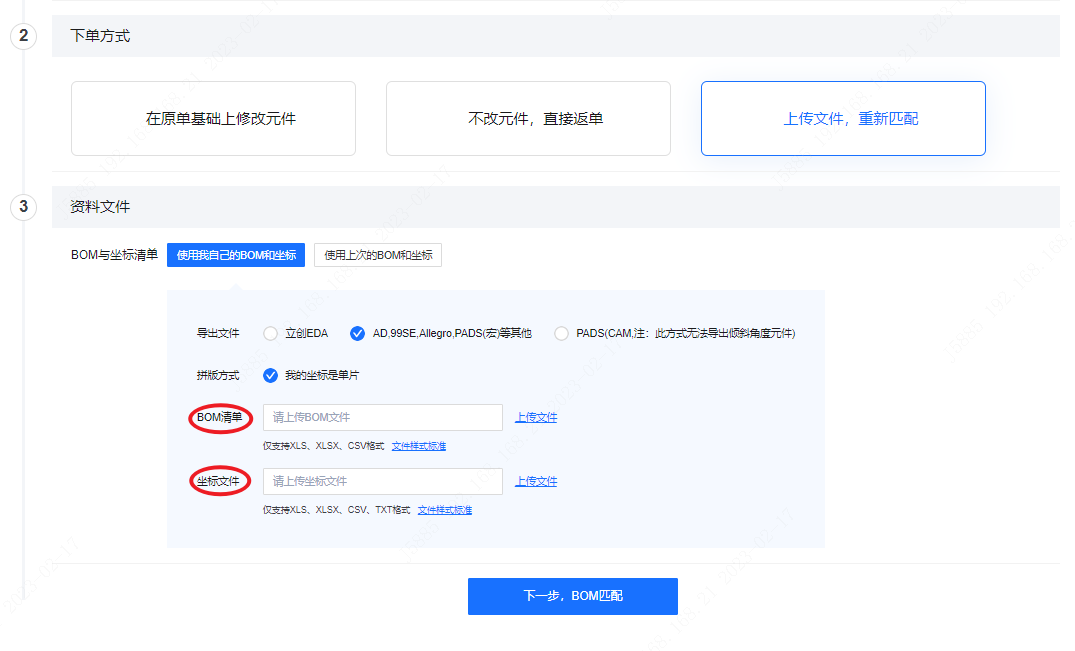Click the 请上传坐标文件 input field
Image resolution: width=1075 pixels, height=651 pixels.
382,481
